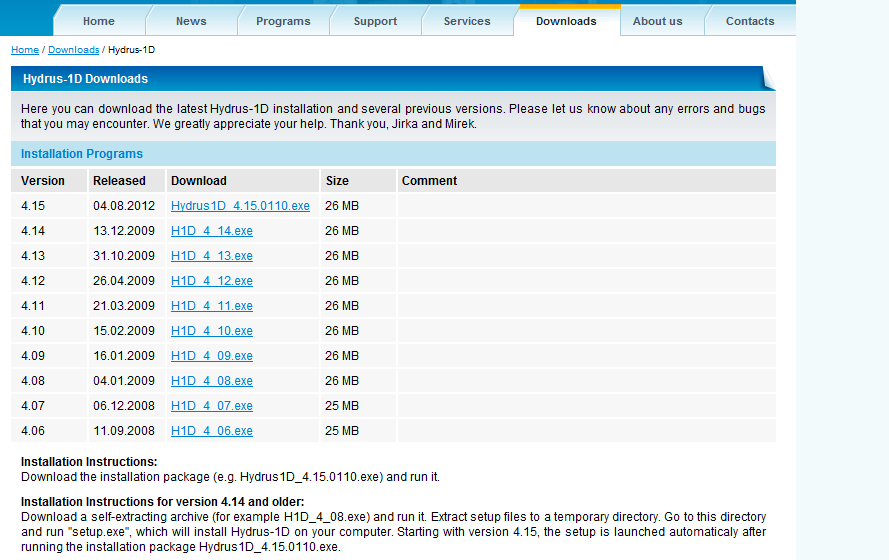Switch to the News tab
The width and height of the screenshot is (889, 560).
pos(191,21)
